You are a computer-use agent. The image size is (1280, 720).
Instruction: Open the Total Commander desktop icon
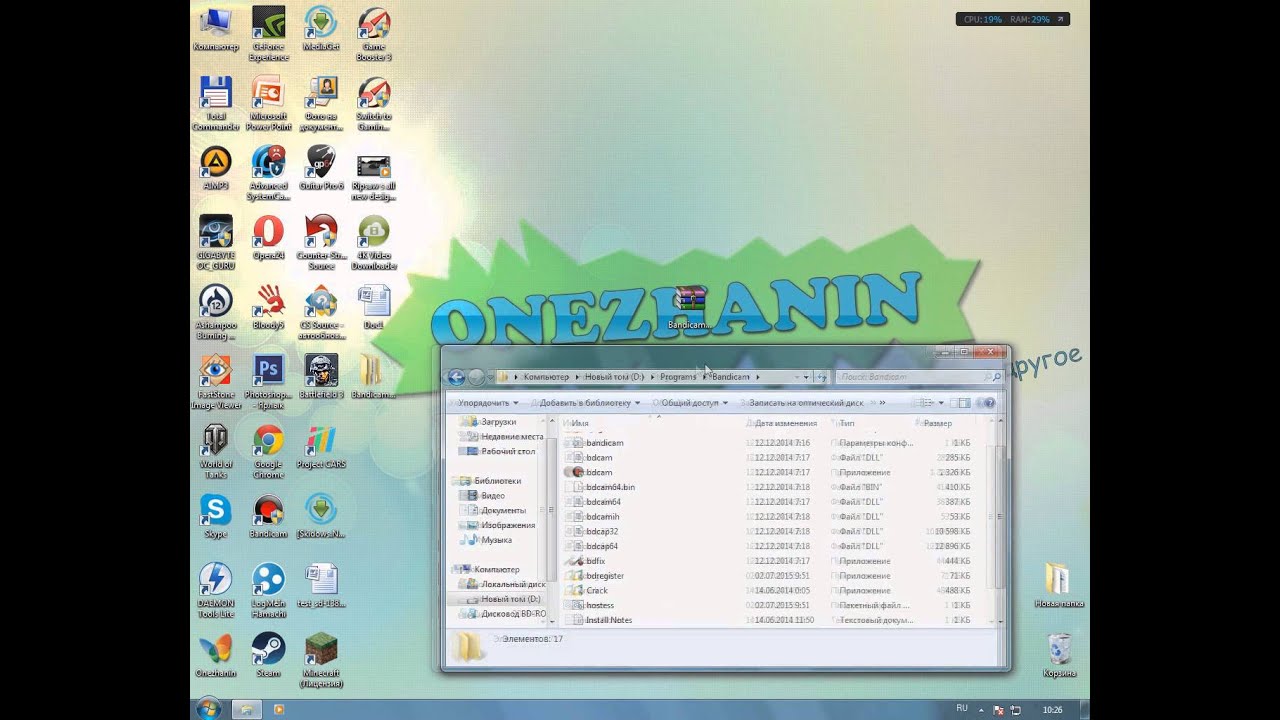(x=215, y=103)
